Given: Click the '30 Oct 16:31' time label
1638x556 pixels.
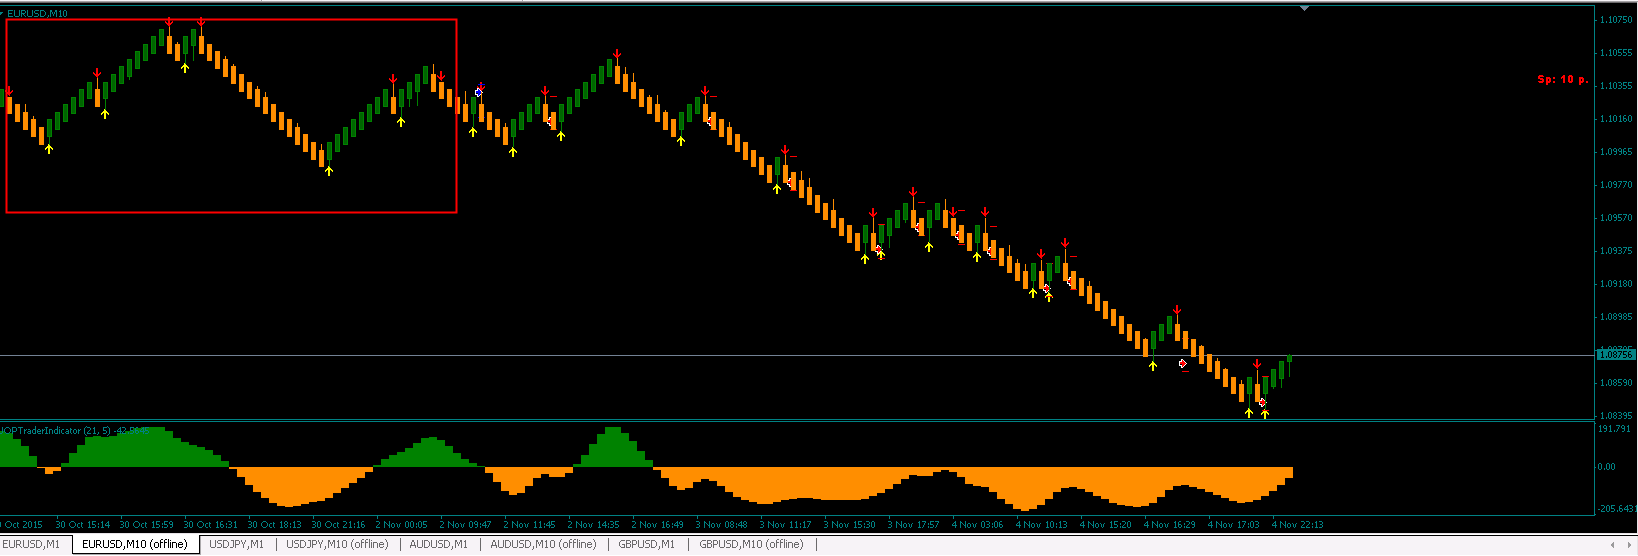Looking at the screenshot, I should (211, 524).
